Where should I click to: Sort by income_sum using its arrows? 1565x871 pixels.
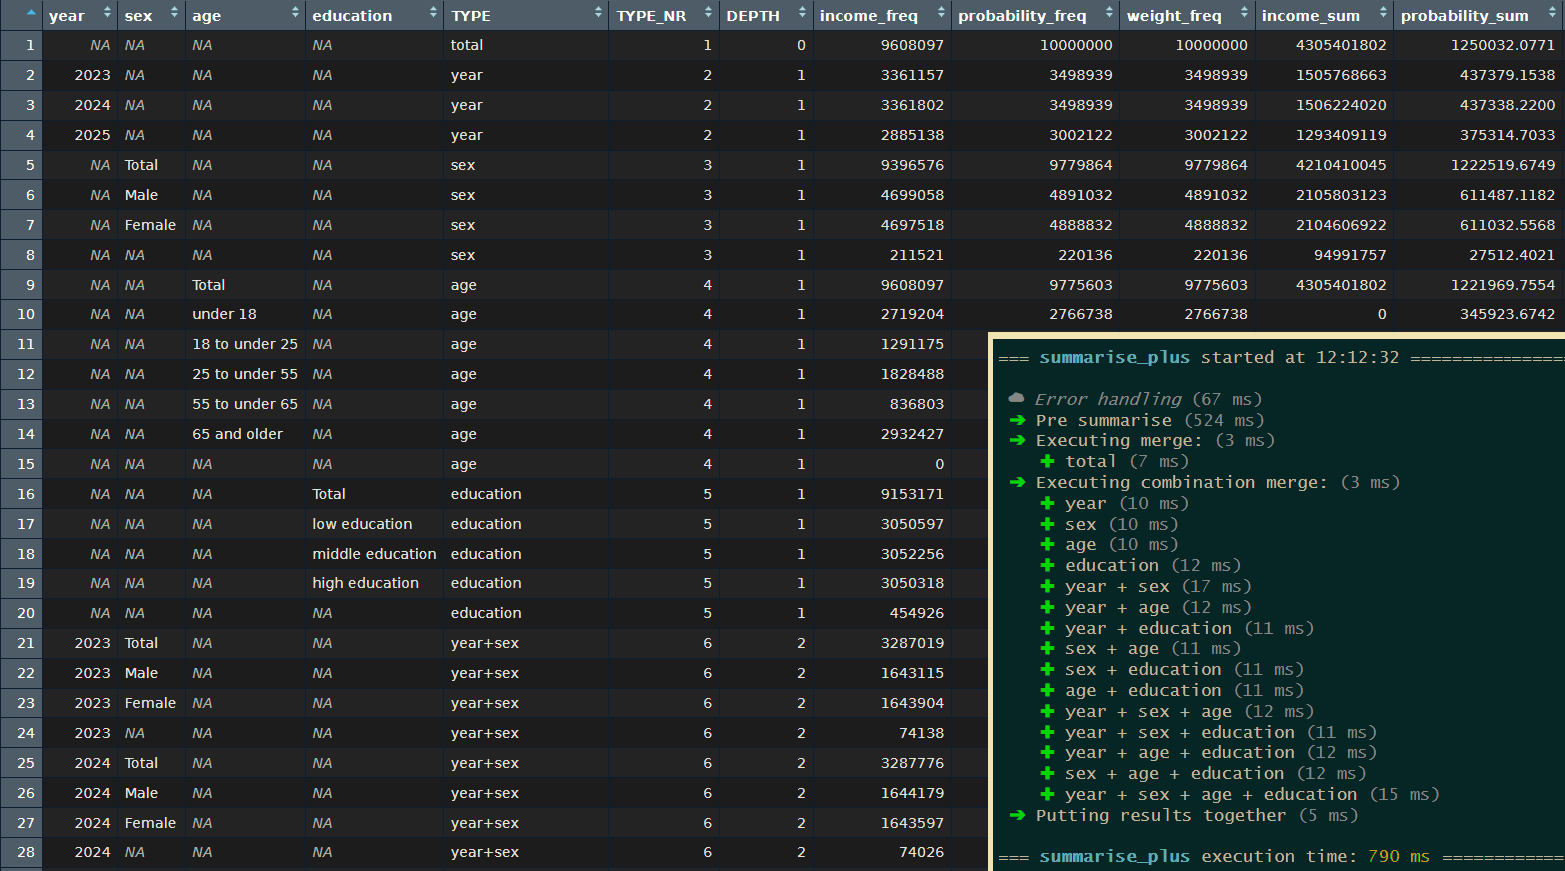coord(1383,14)
